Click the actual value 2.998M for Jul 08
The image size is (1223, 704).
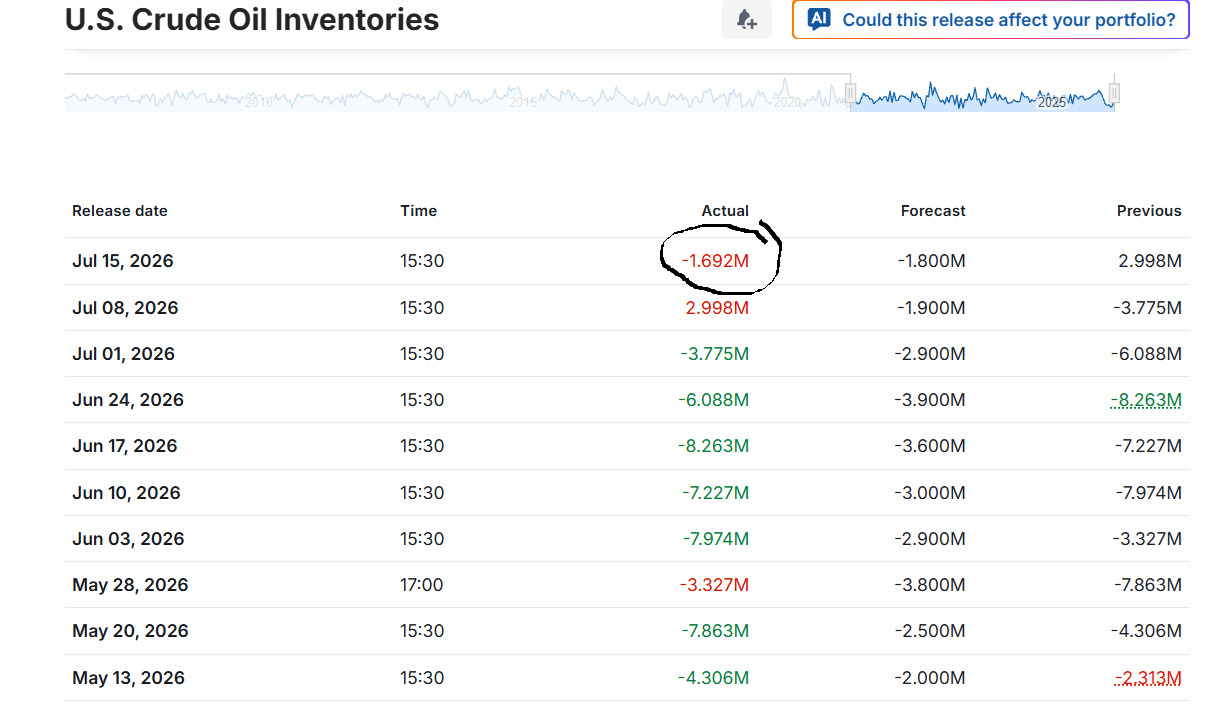717,308
